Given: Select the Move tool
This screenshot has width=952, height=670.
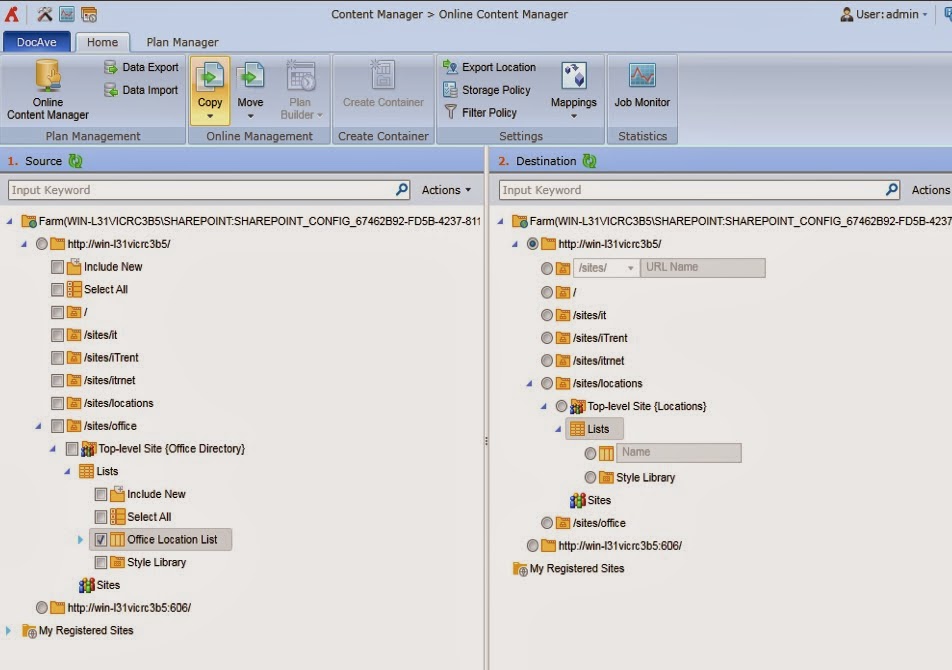Looking at the screenshot, I should [x=251, y=85].
